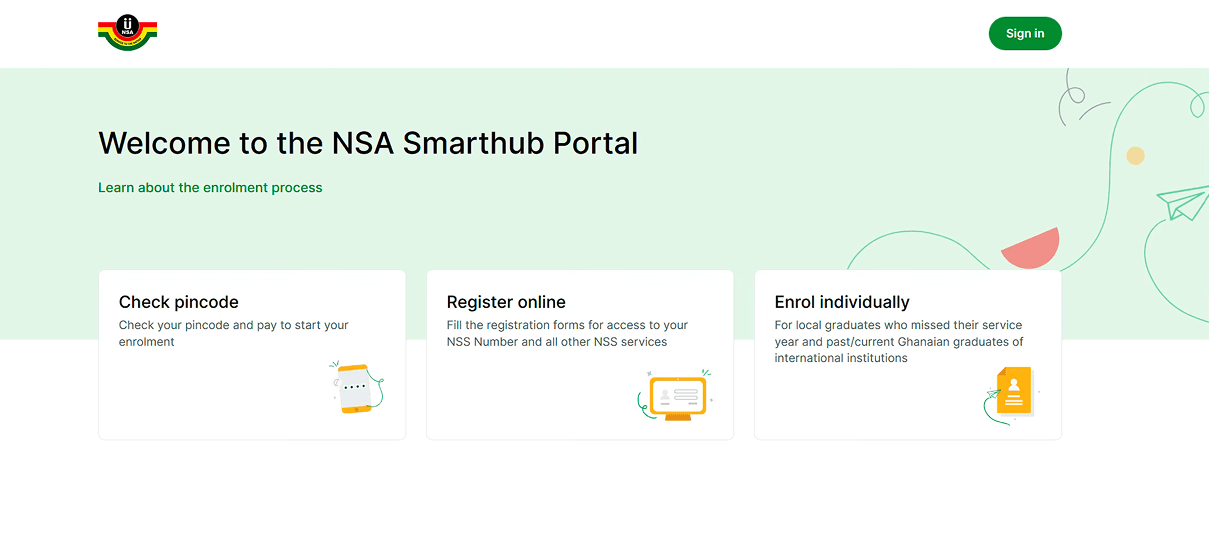1209x535 pixels.
Task: Click the Enrol individually description for local graduates
Action: tap(899, 341)
